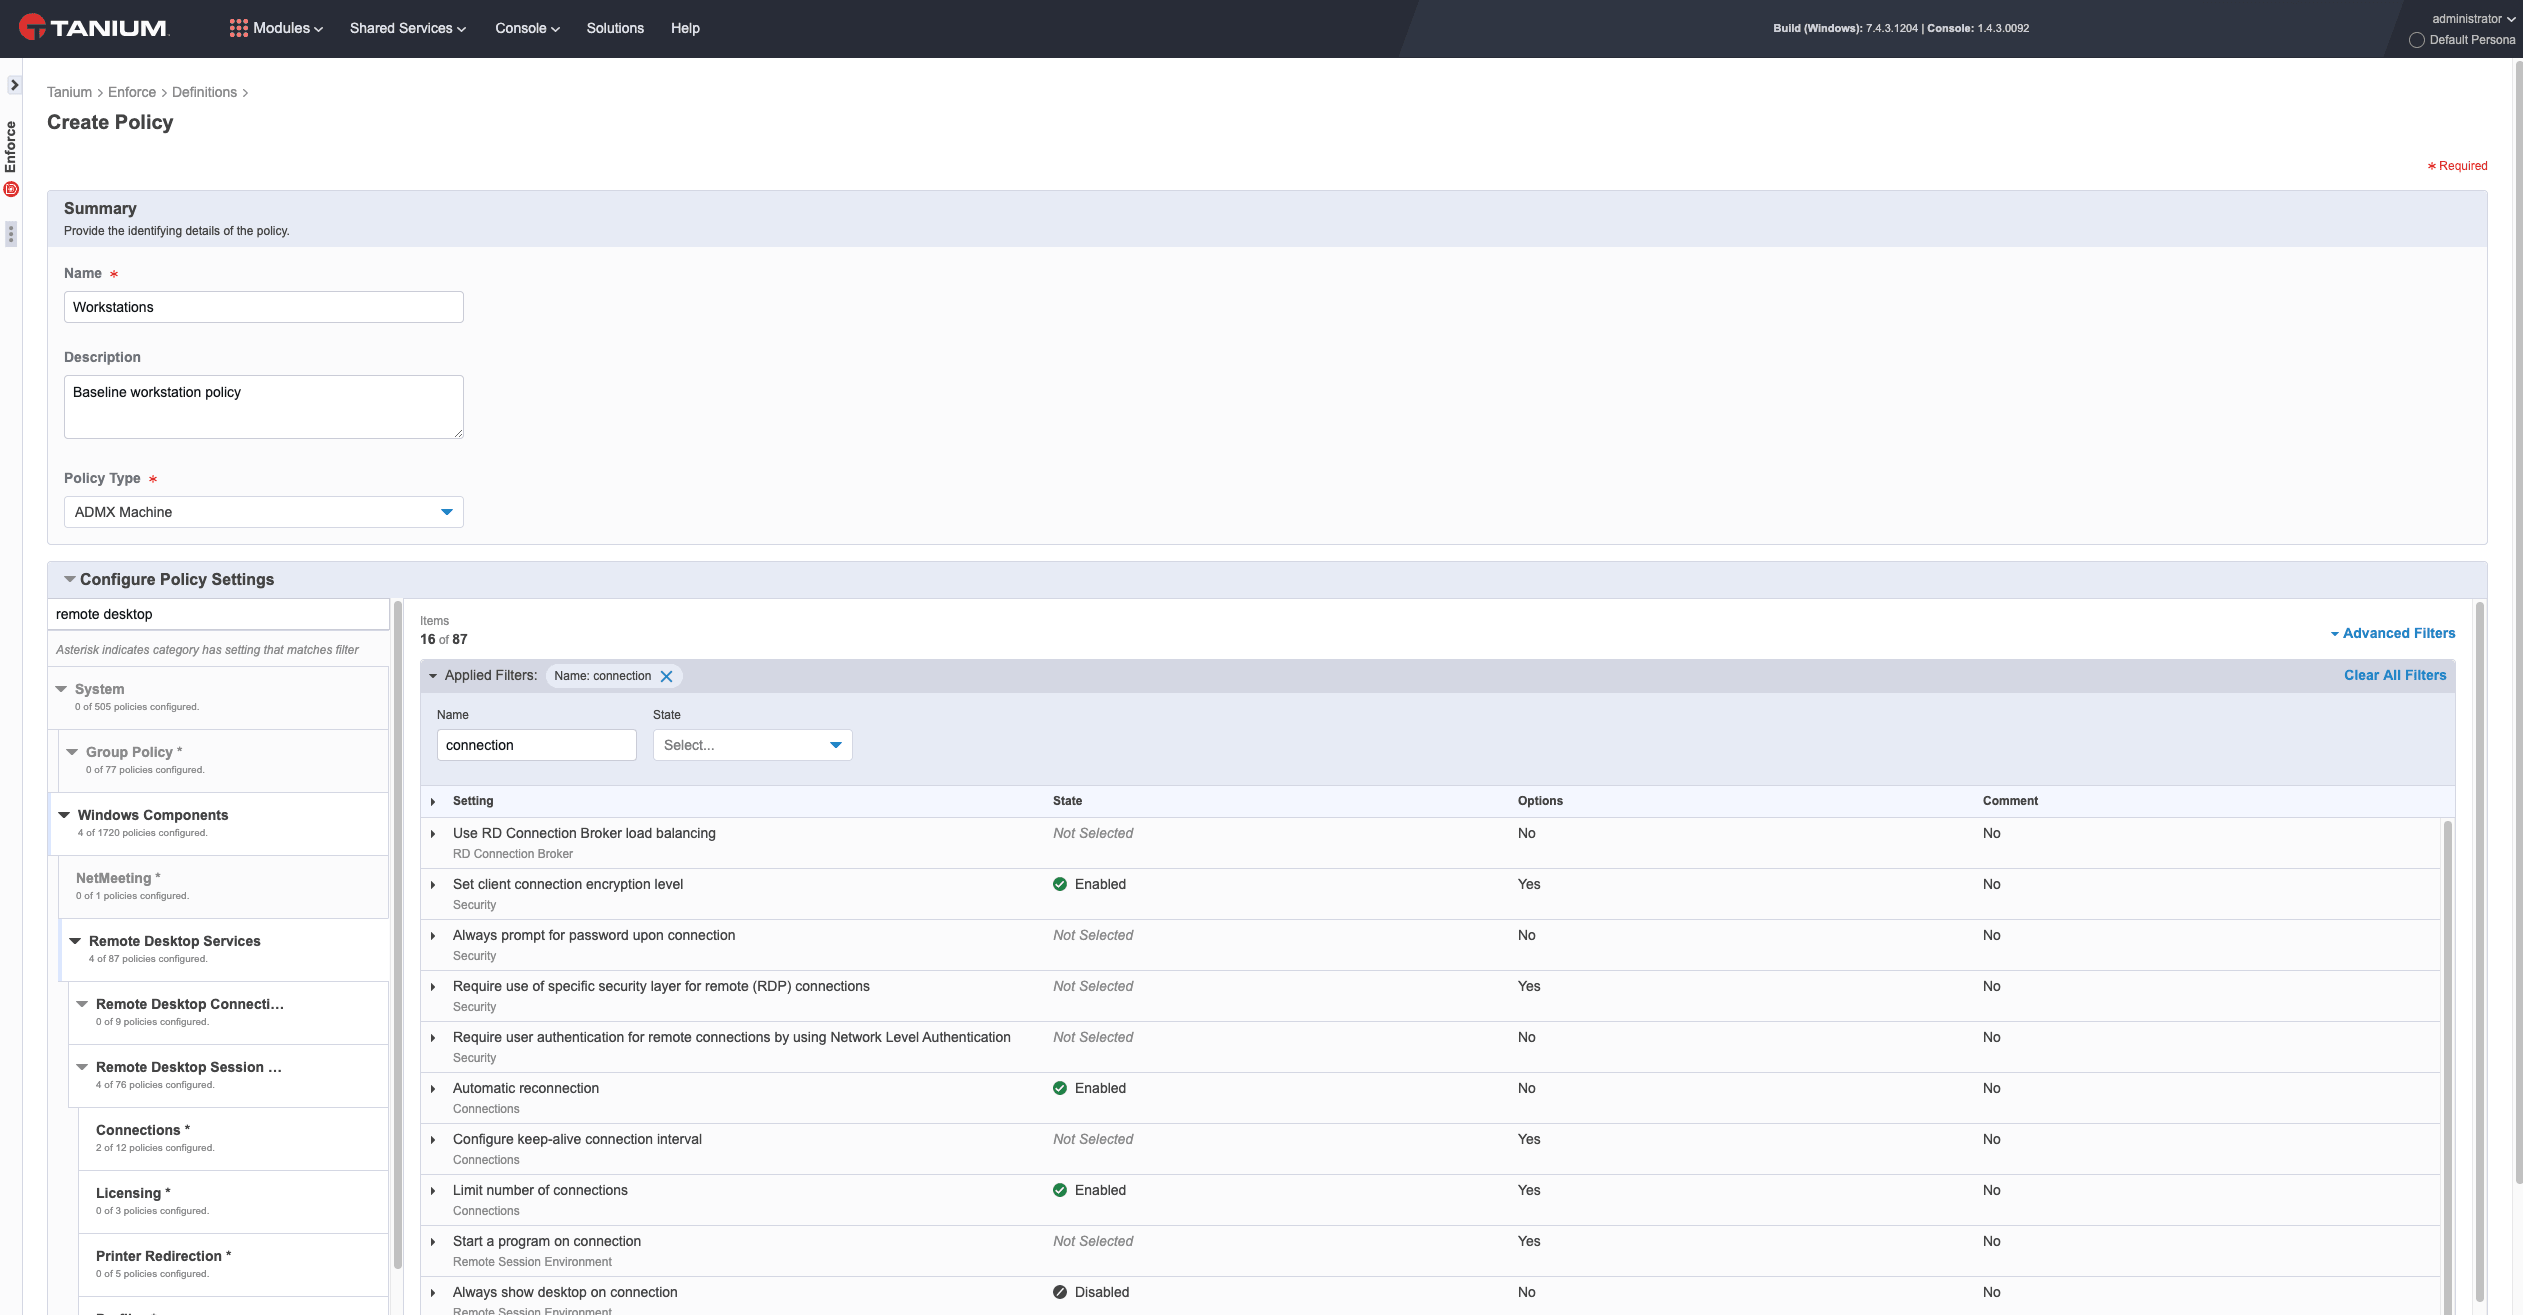
Task: Collapse Configure Policy Settings section
Action: click(70, 579)
